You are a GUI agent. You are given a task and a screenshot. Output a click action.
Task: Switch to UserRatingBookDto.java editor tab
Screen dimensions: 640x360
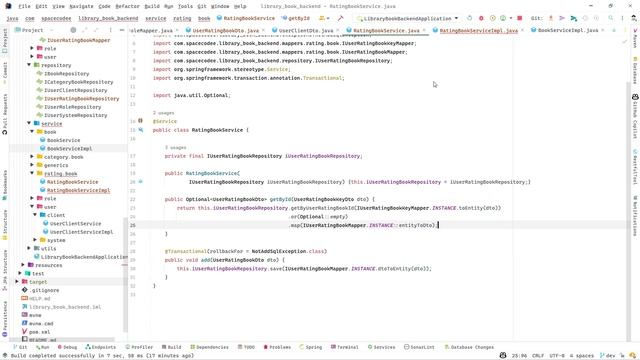click(x=225, y=31)
